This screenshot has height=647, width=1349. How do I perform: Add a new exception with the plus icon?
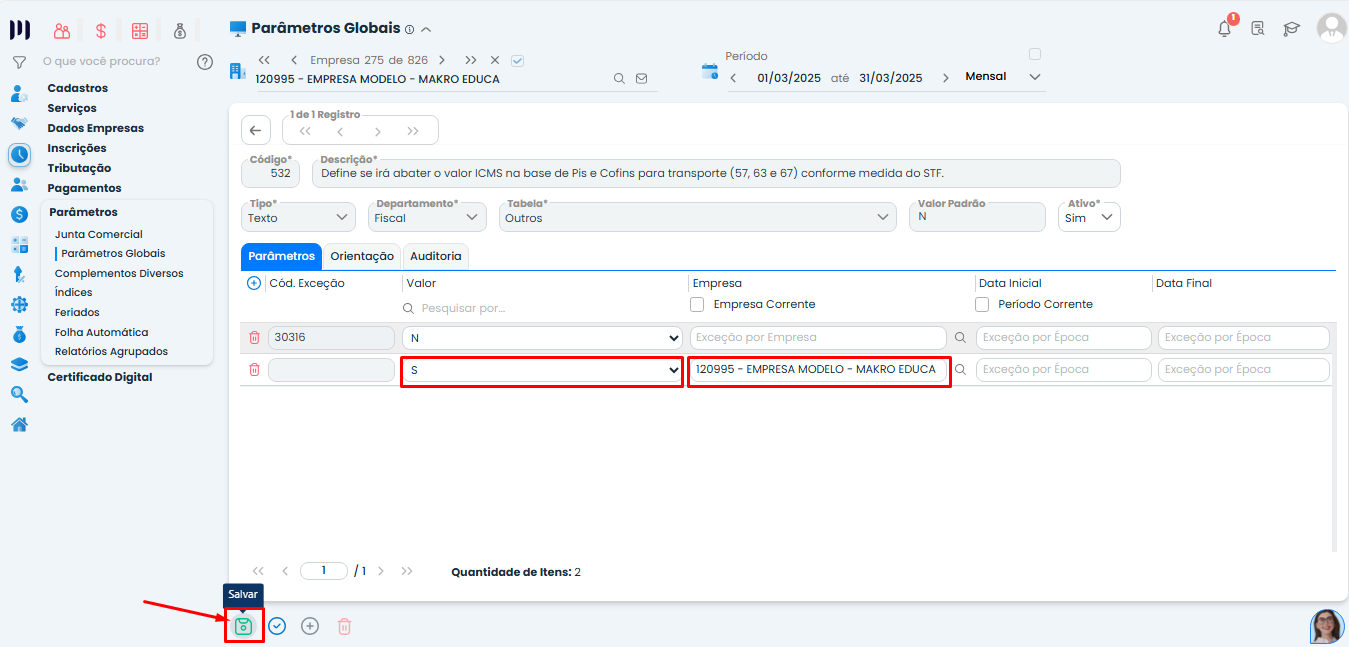coord(254,283)
